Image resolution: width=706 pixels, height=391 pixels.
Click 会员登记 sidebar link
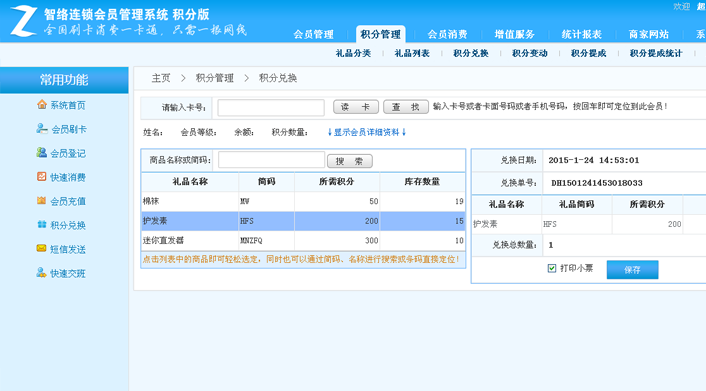pos(68,153)
